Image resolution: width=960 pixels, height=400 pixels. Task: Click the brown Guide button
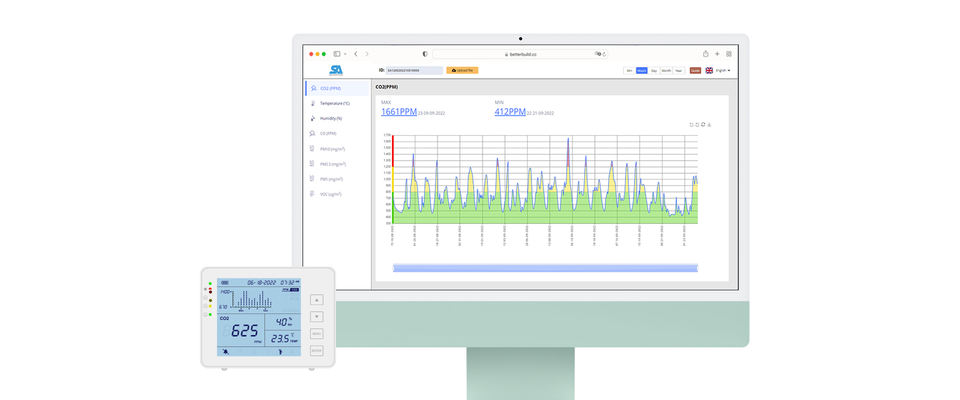696,70
